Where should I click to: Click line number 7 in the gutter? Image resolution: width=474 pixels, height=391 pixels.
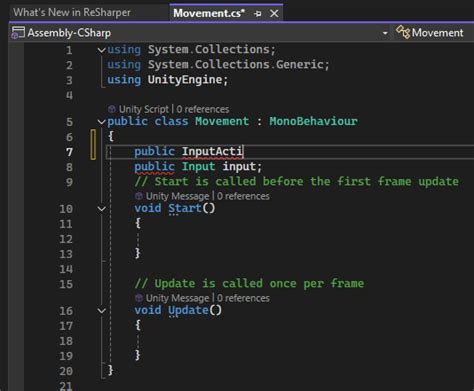69,152
